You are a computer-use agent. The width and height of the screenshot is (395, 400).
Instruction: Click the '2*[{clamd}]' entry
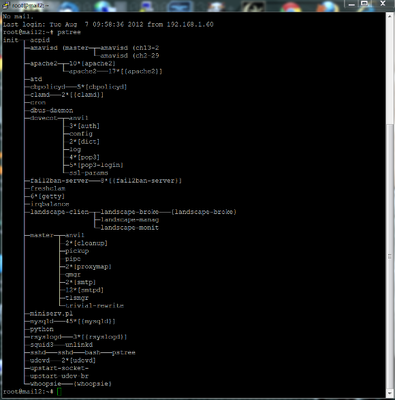83,95
